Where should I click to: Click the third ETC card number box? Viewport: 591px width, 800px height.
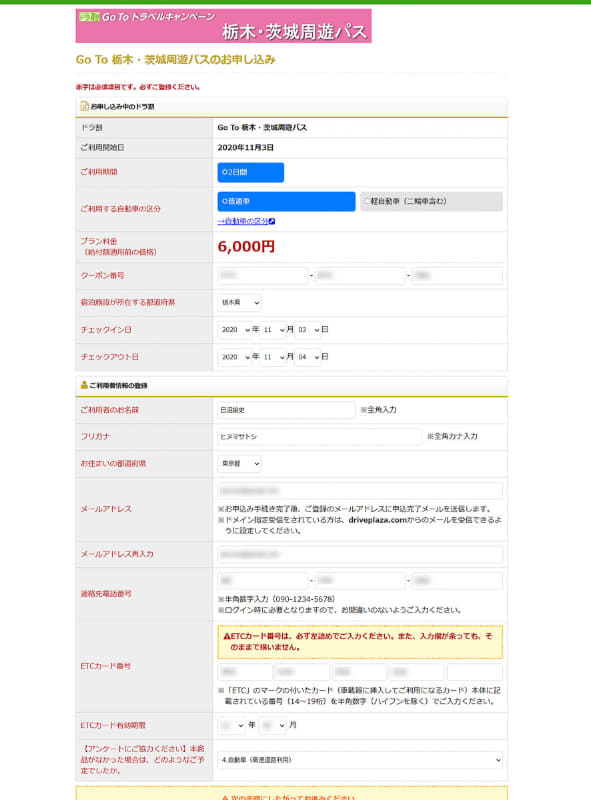pos(360,672)
